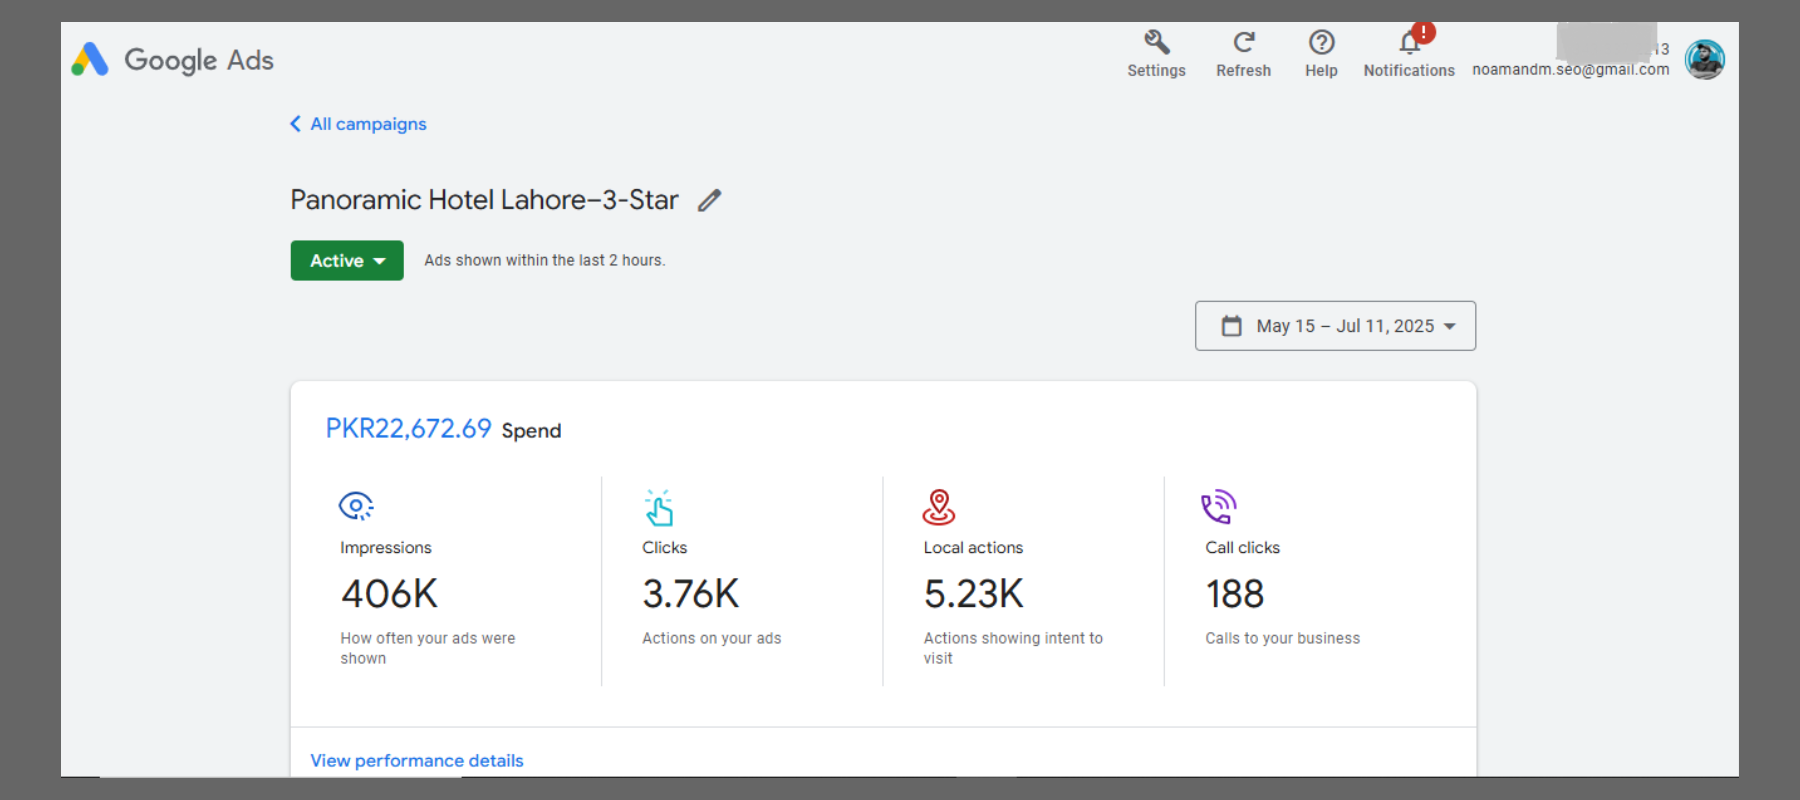
Task: Click the Clicks pointer hand icon
Action: [659, 508]
